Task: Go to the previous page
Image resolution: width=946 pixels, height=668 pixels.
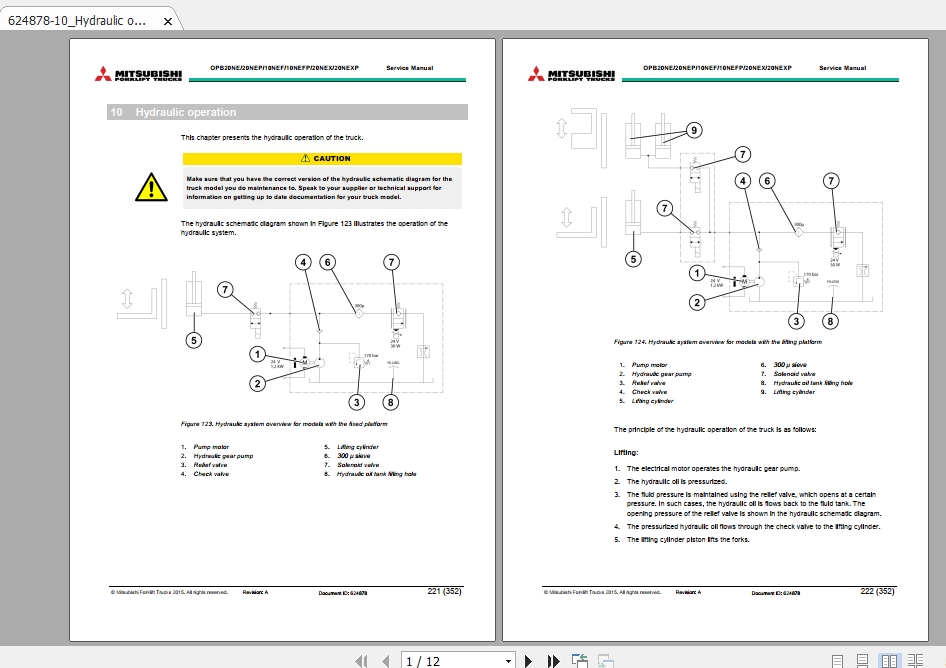Action: [x=385, y=660]
